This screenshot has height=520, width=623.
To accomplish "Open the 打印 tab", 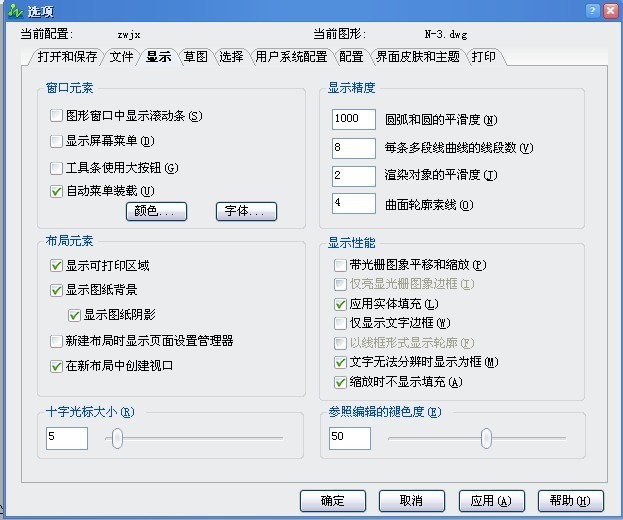I will coord(484,57).
